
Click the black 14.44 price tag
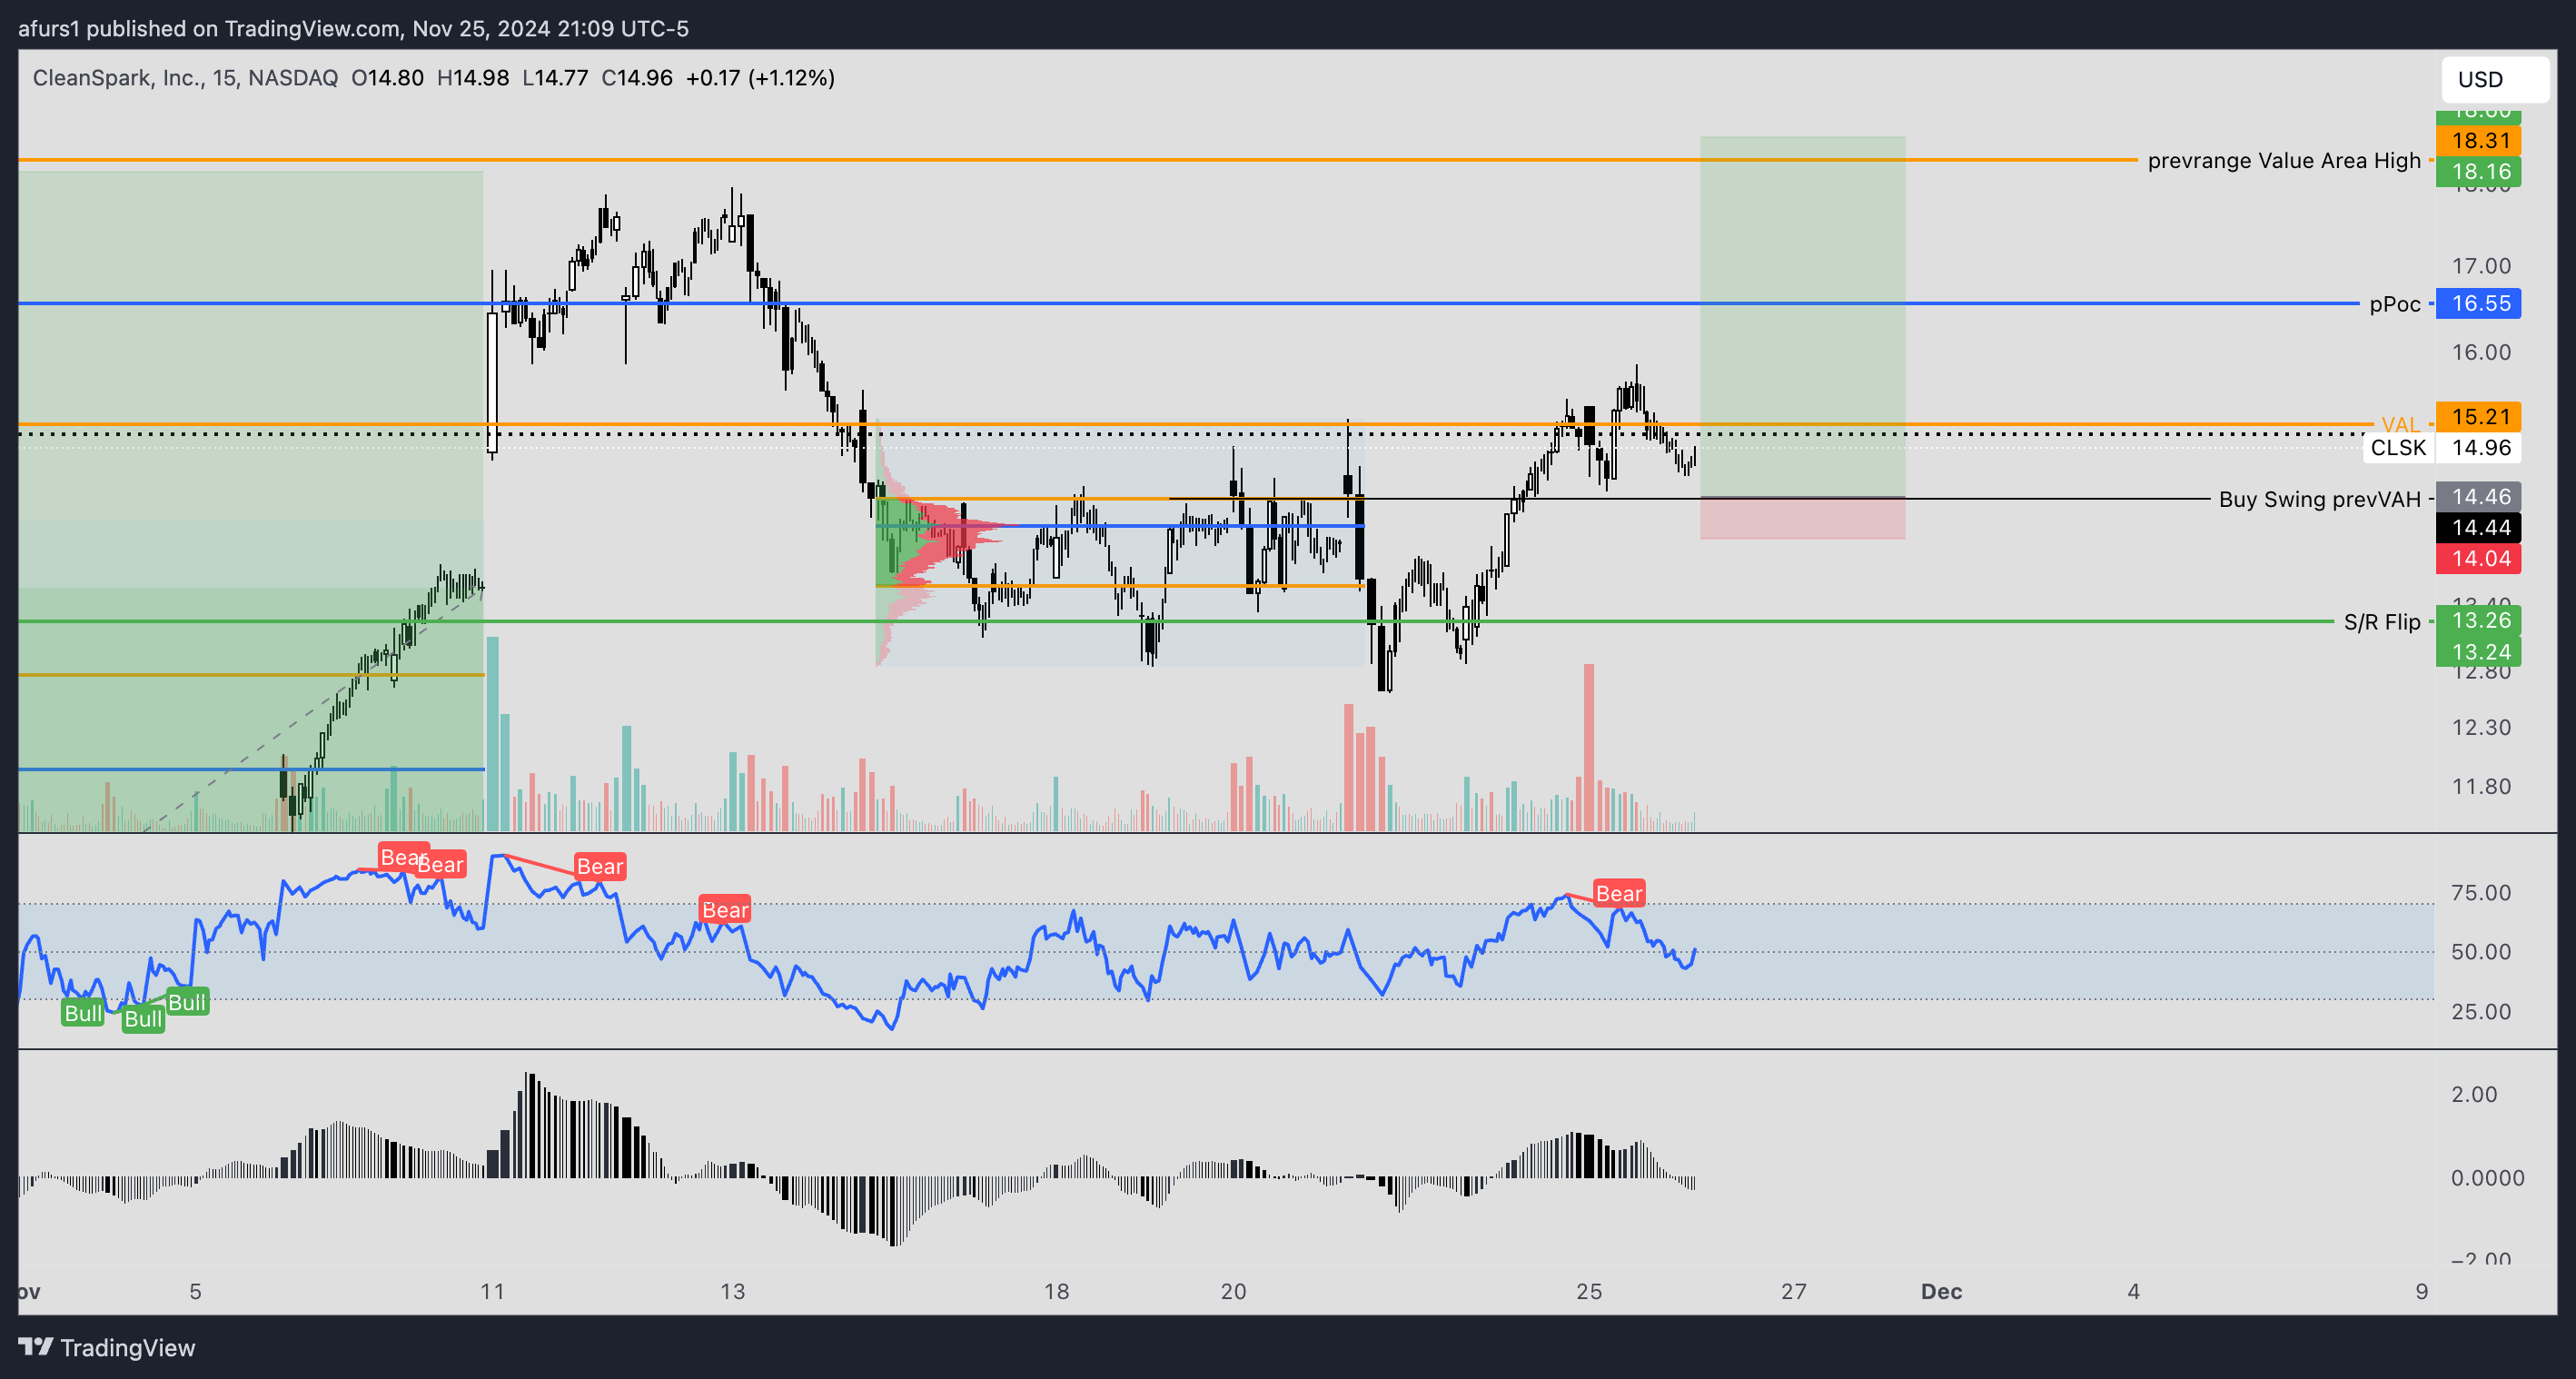pos(2479,527)
